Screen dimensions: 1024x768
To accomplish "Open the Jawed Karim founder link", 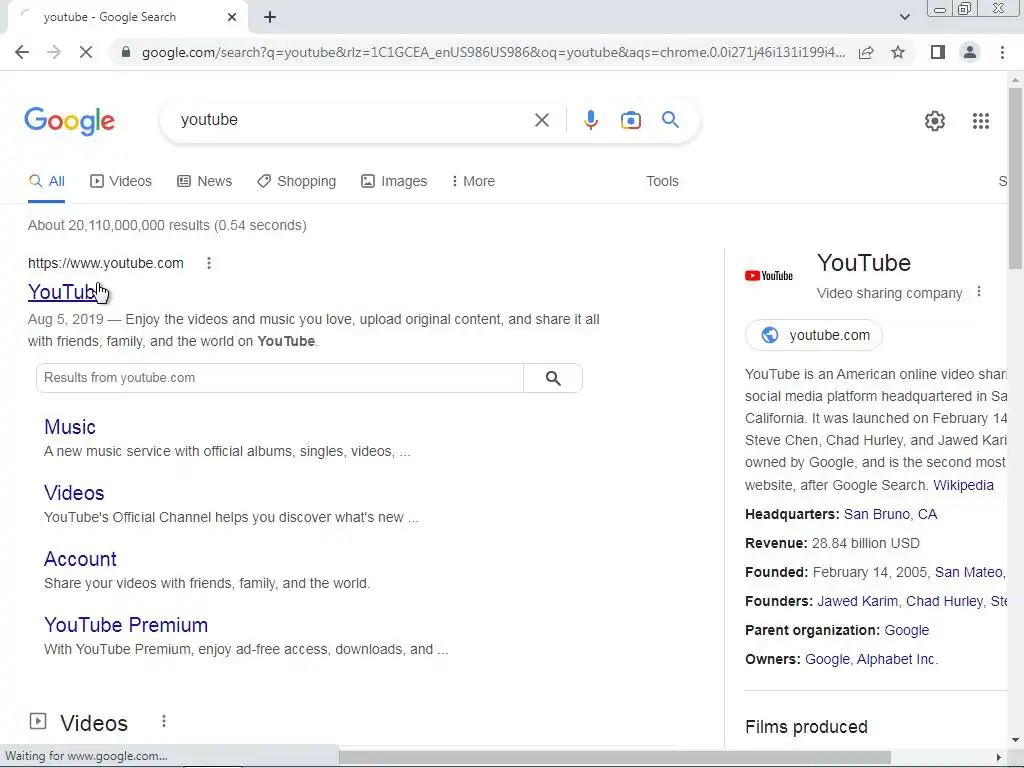I will (x=857, y=601).
